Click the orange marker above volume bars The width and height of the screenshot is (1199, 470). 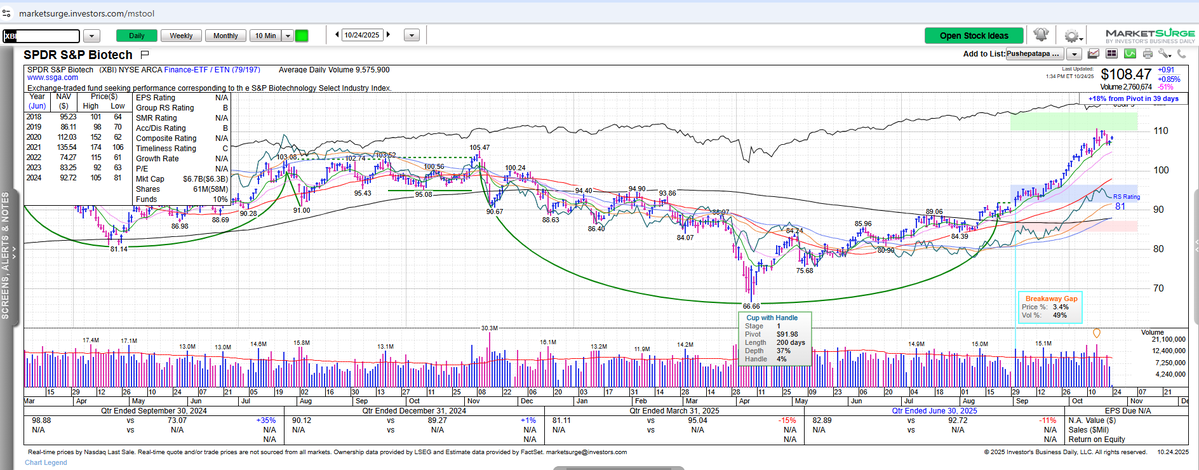pos(1097,333)
